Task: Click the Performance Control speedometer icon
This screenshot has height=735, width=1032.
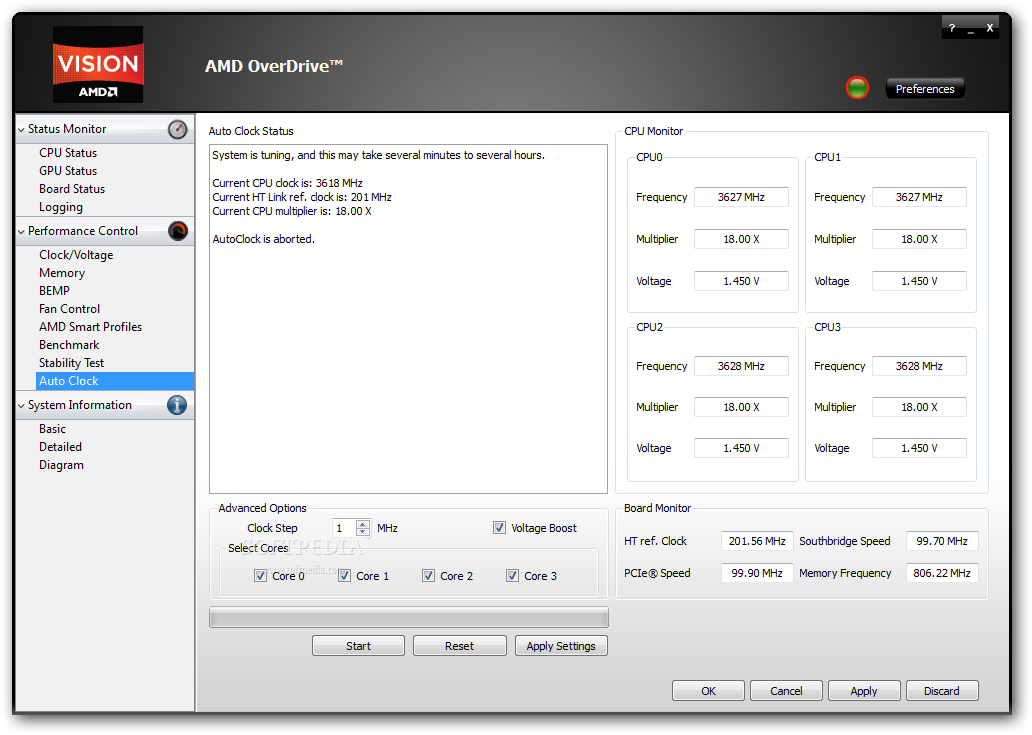Action: (x=178, y=231)
